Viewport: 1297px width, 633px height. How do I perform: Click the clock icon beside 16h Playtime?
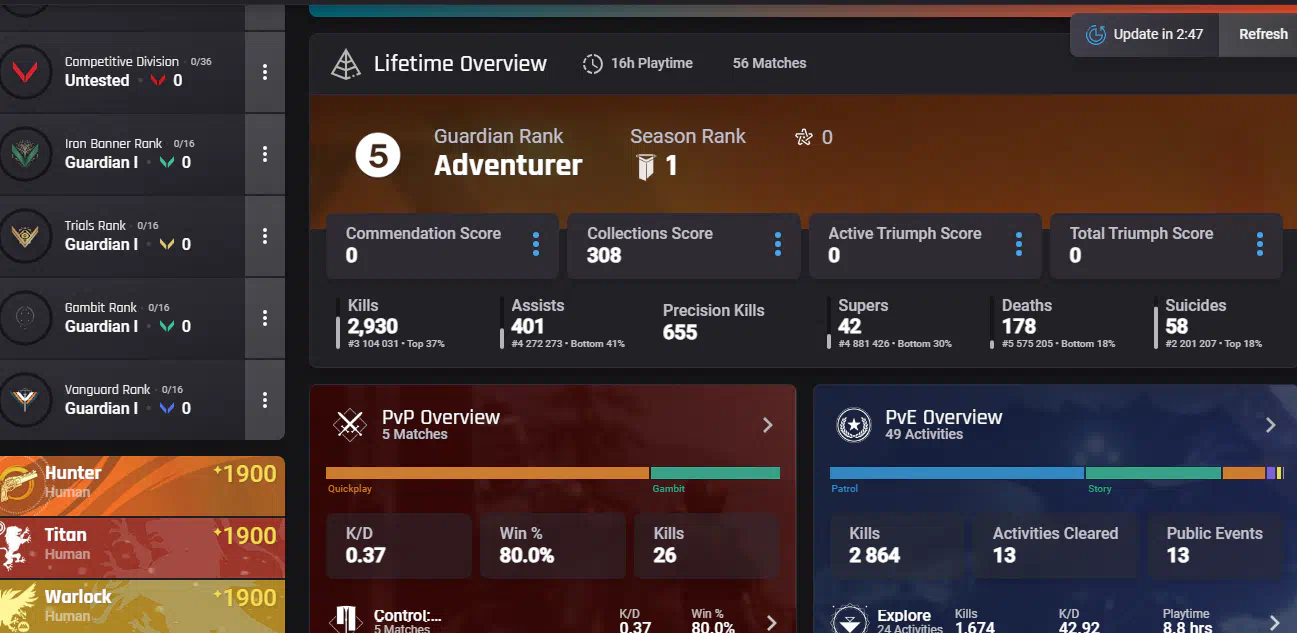[x=593, y=64]
